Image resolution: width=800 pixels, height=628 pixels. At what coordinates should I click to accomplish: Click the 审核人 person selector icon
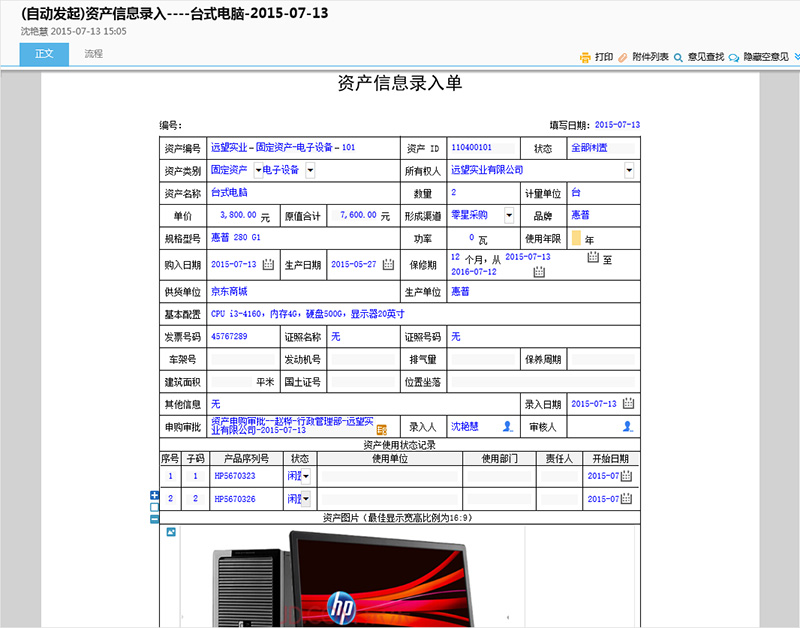click(628, 426)
